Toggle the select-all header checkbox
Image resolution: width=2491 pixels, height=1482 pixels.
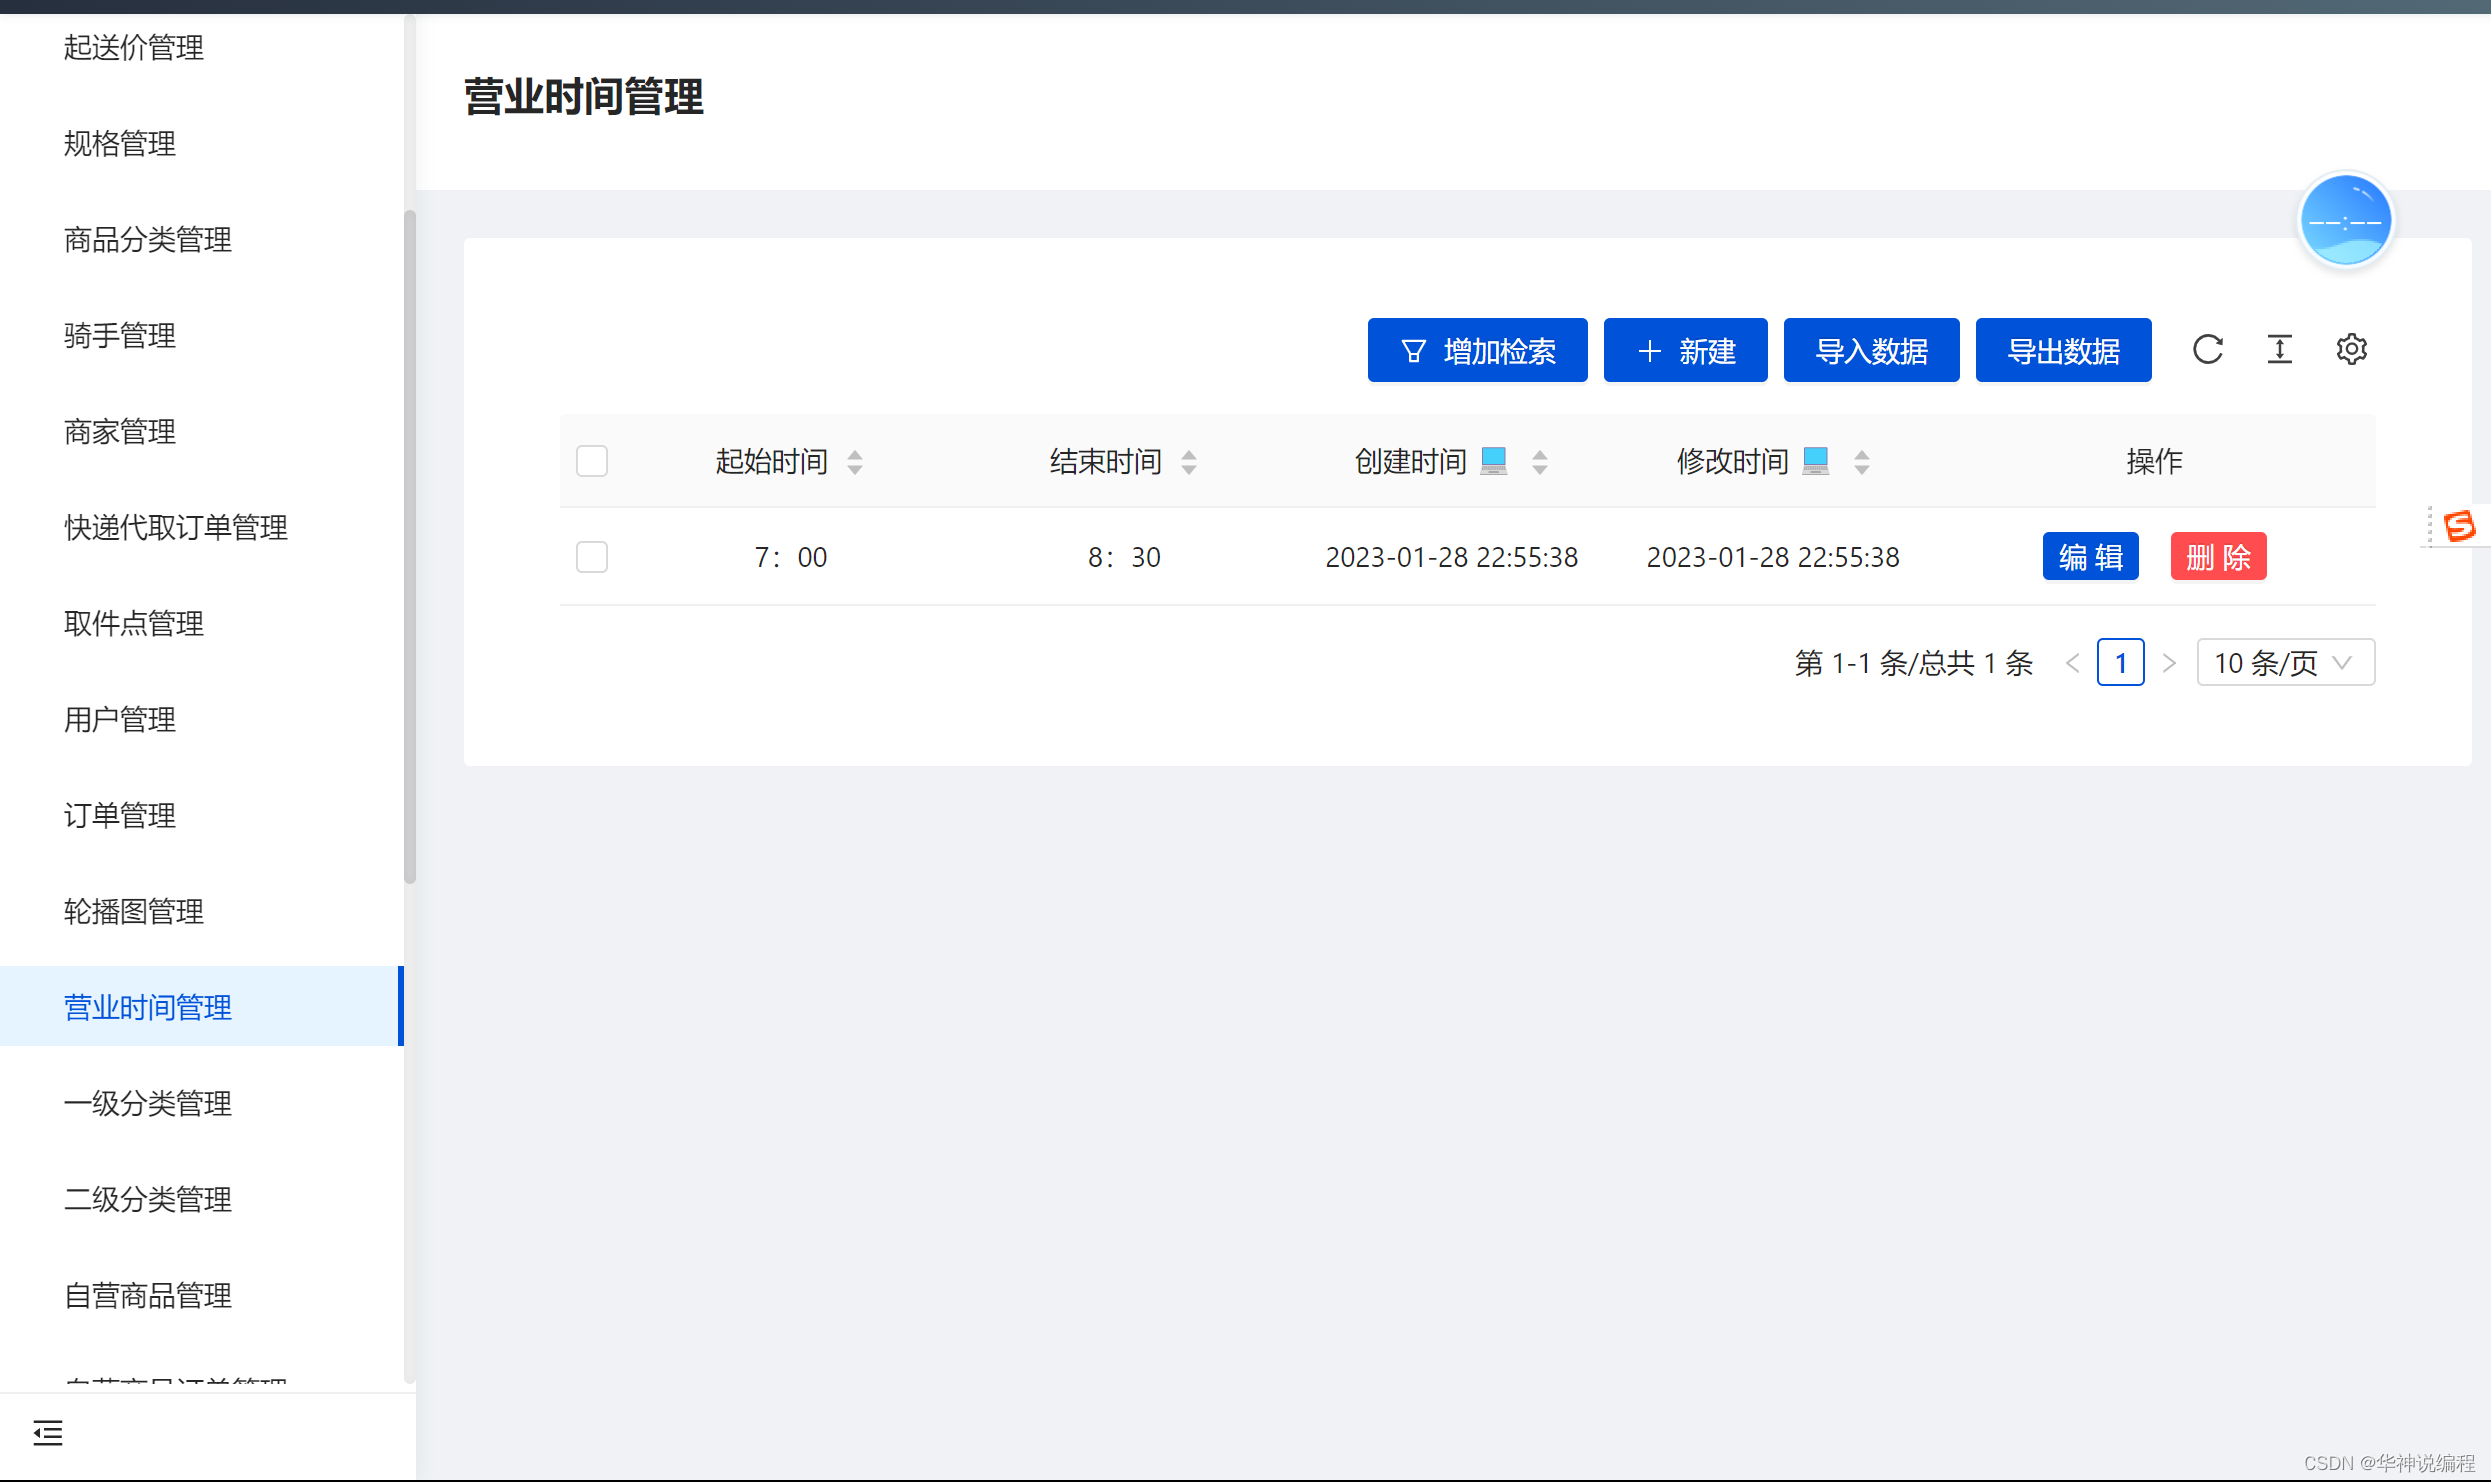[x=592, y=461]
